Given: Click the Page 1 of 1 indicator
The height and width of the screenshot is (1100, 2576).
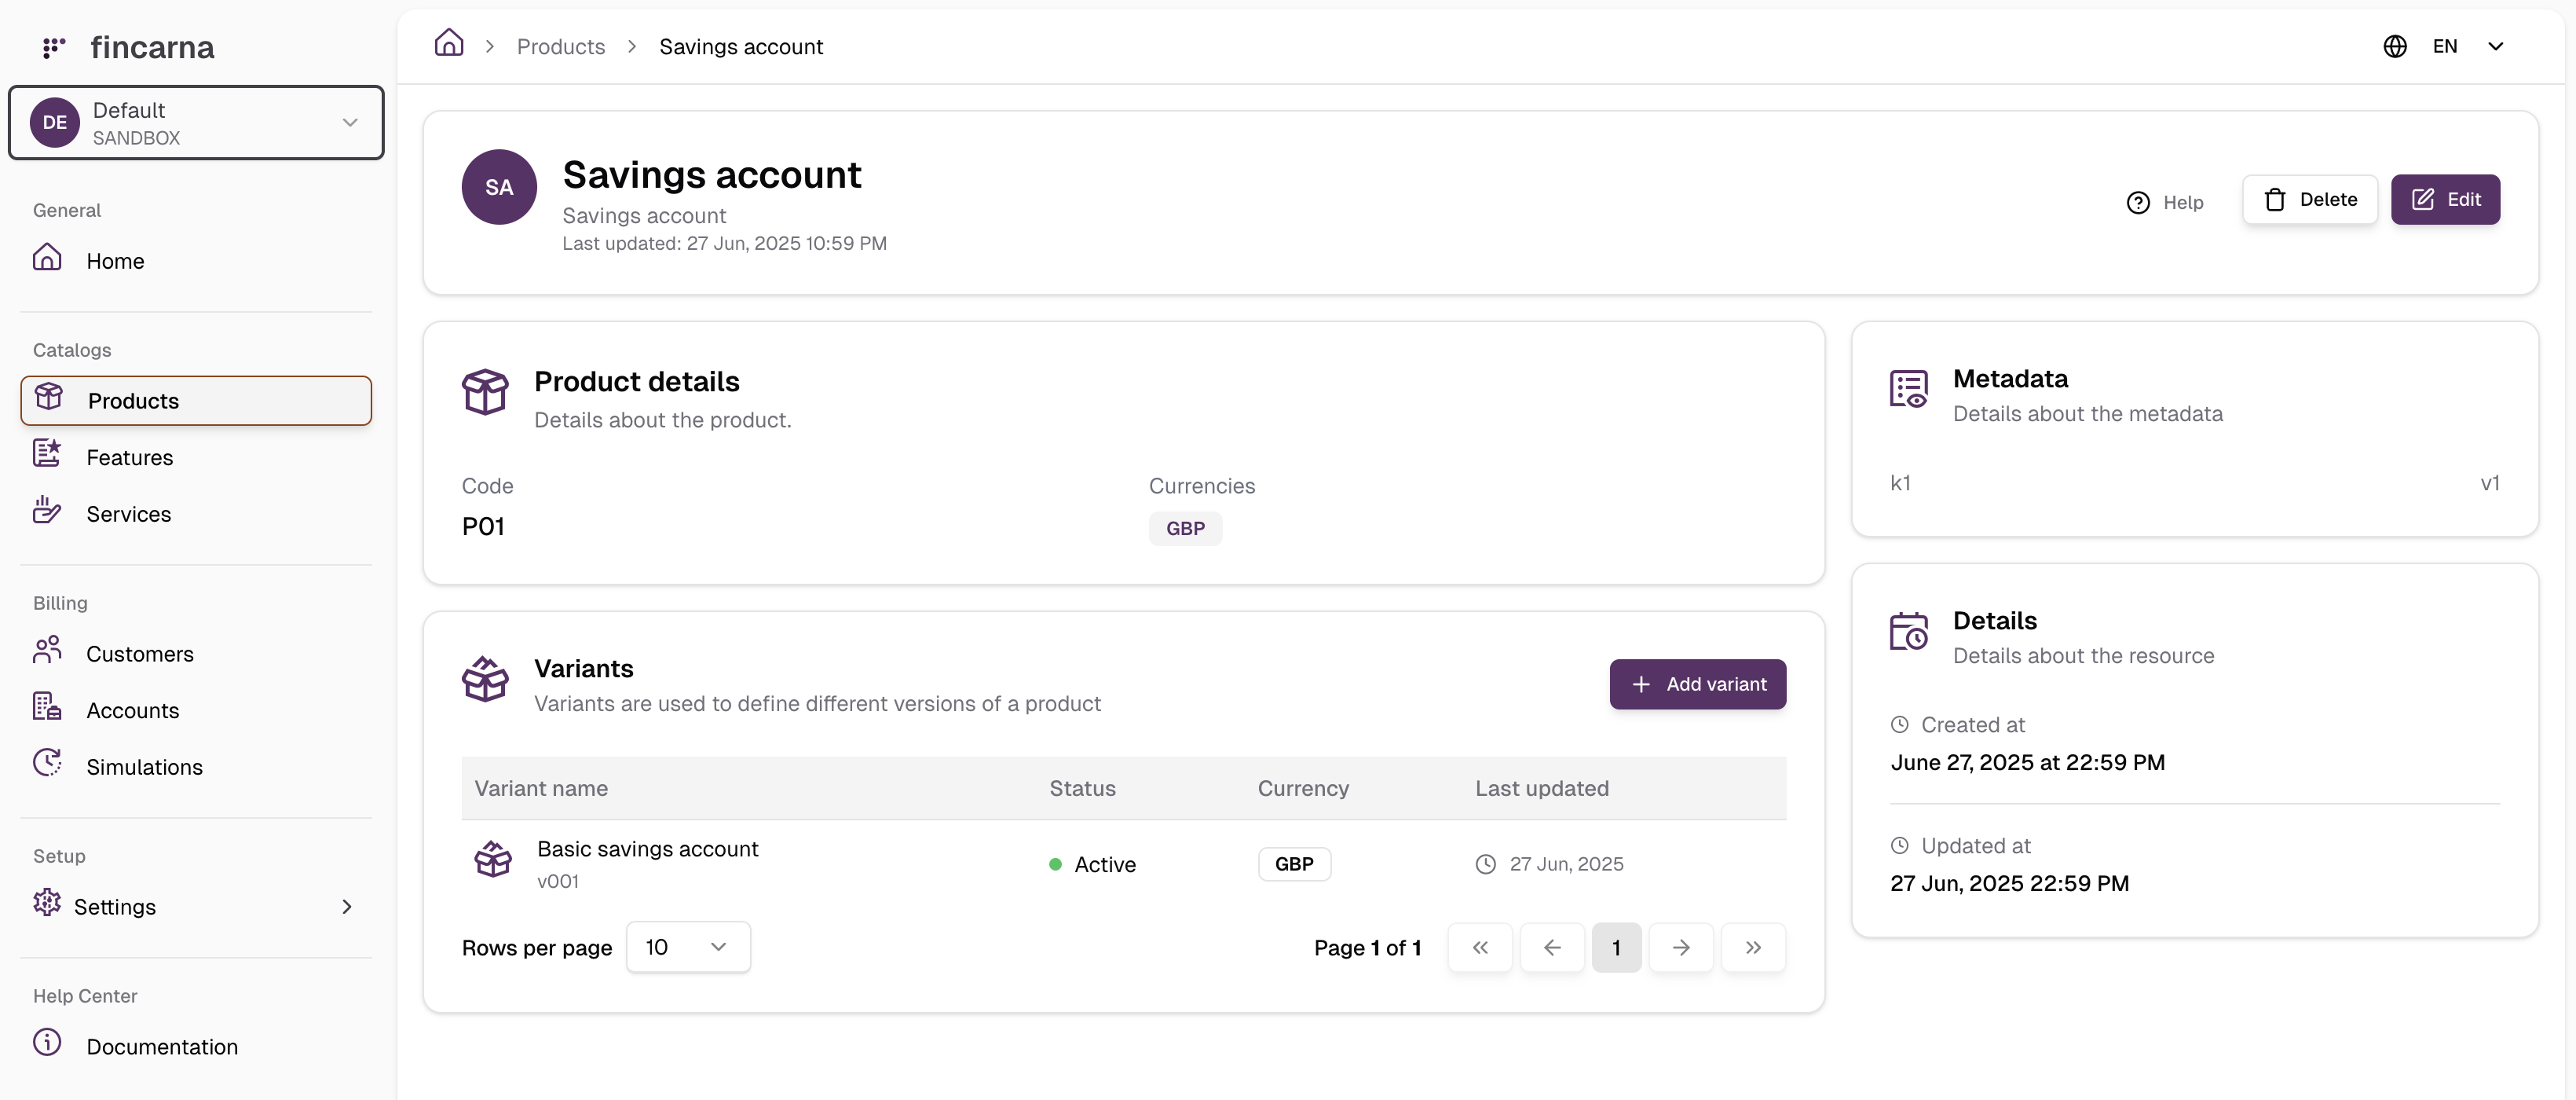Looking at the screenshot, I should coord(1367,947).
